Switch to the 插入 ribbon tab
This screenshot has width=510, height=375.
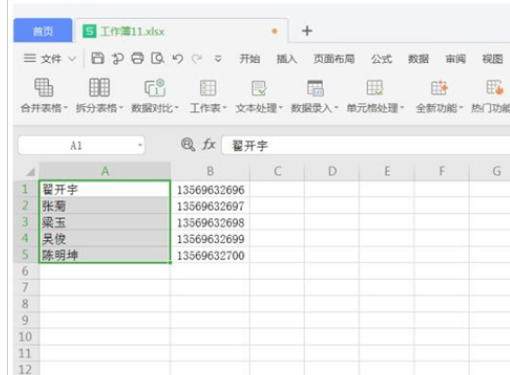287,59
